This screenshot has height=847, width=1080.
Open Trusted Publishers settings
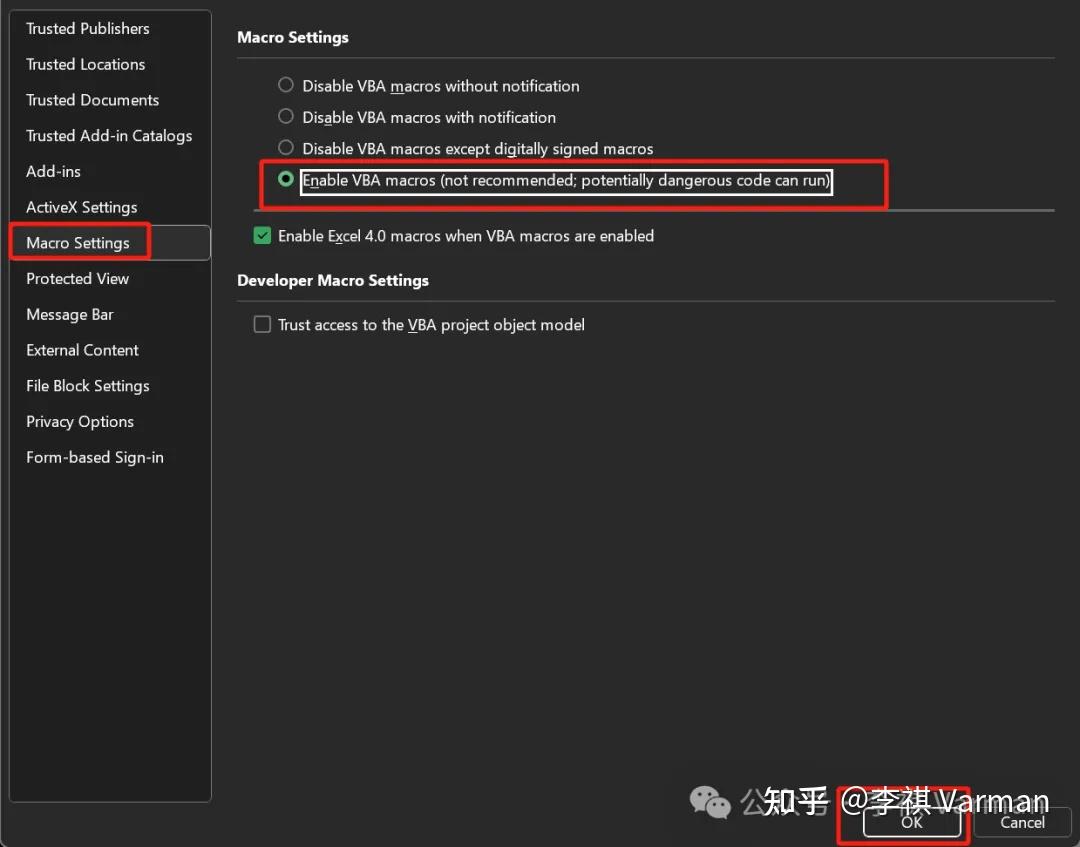point(88,28)
